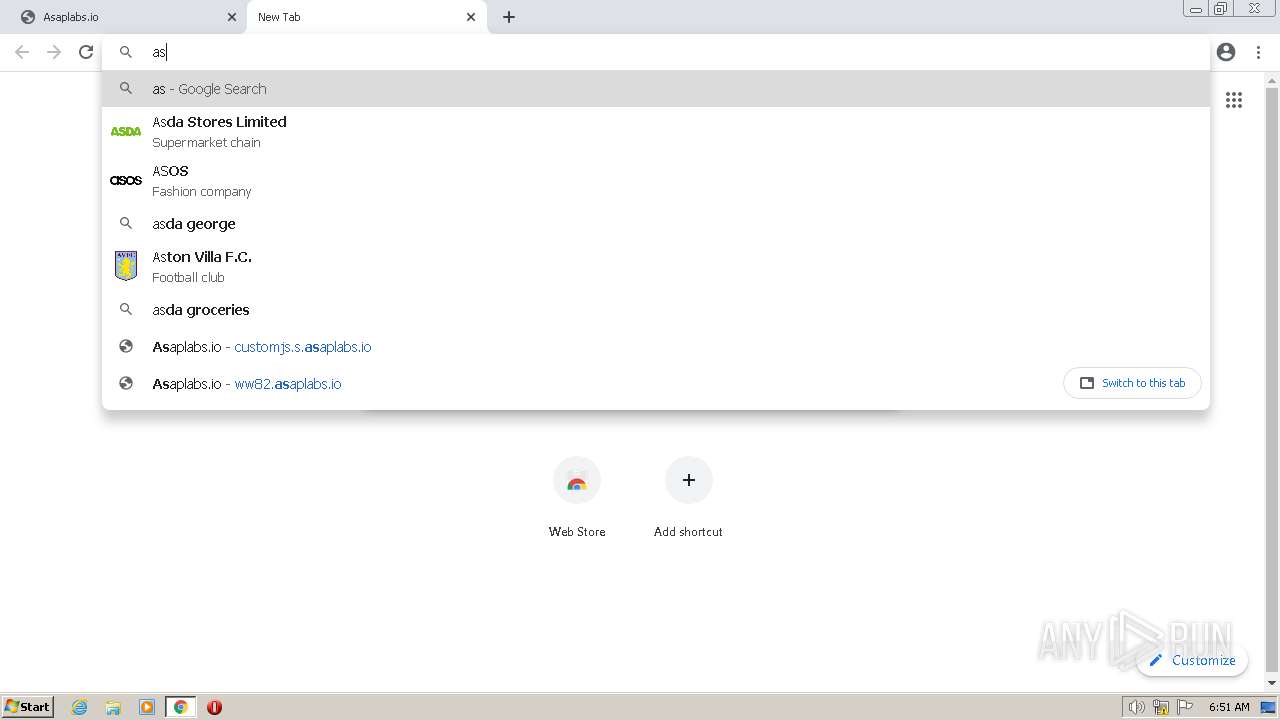Screen dimensions: 1280x720
Task: Click the Chrome taskbar icon
Action: pos(180,707)
